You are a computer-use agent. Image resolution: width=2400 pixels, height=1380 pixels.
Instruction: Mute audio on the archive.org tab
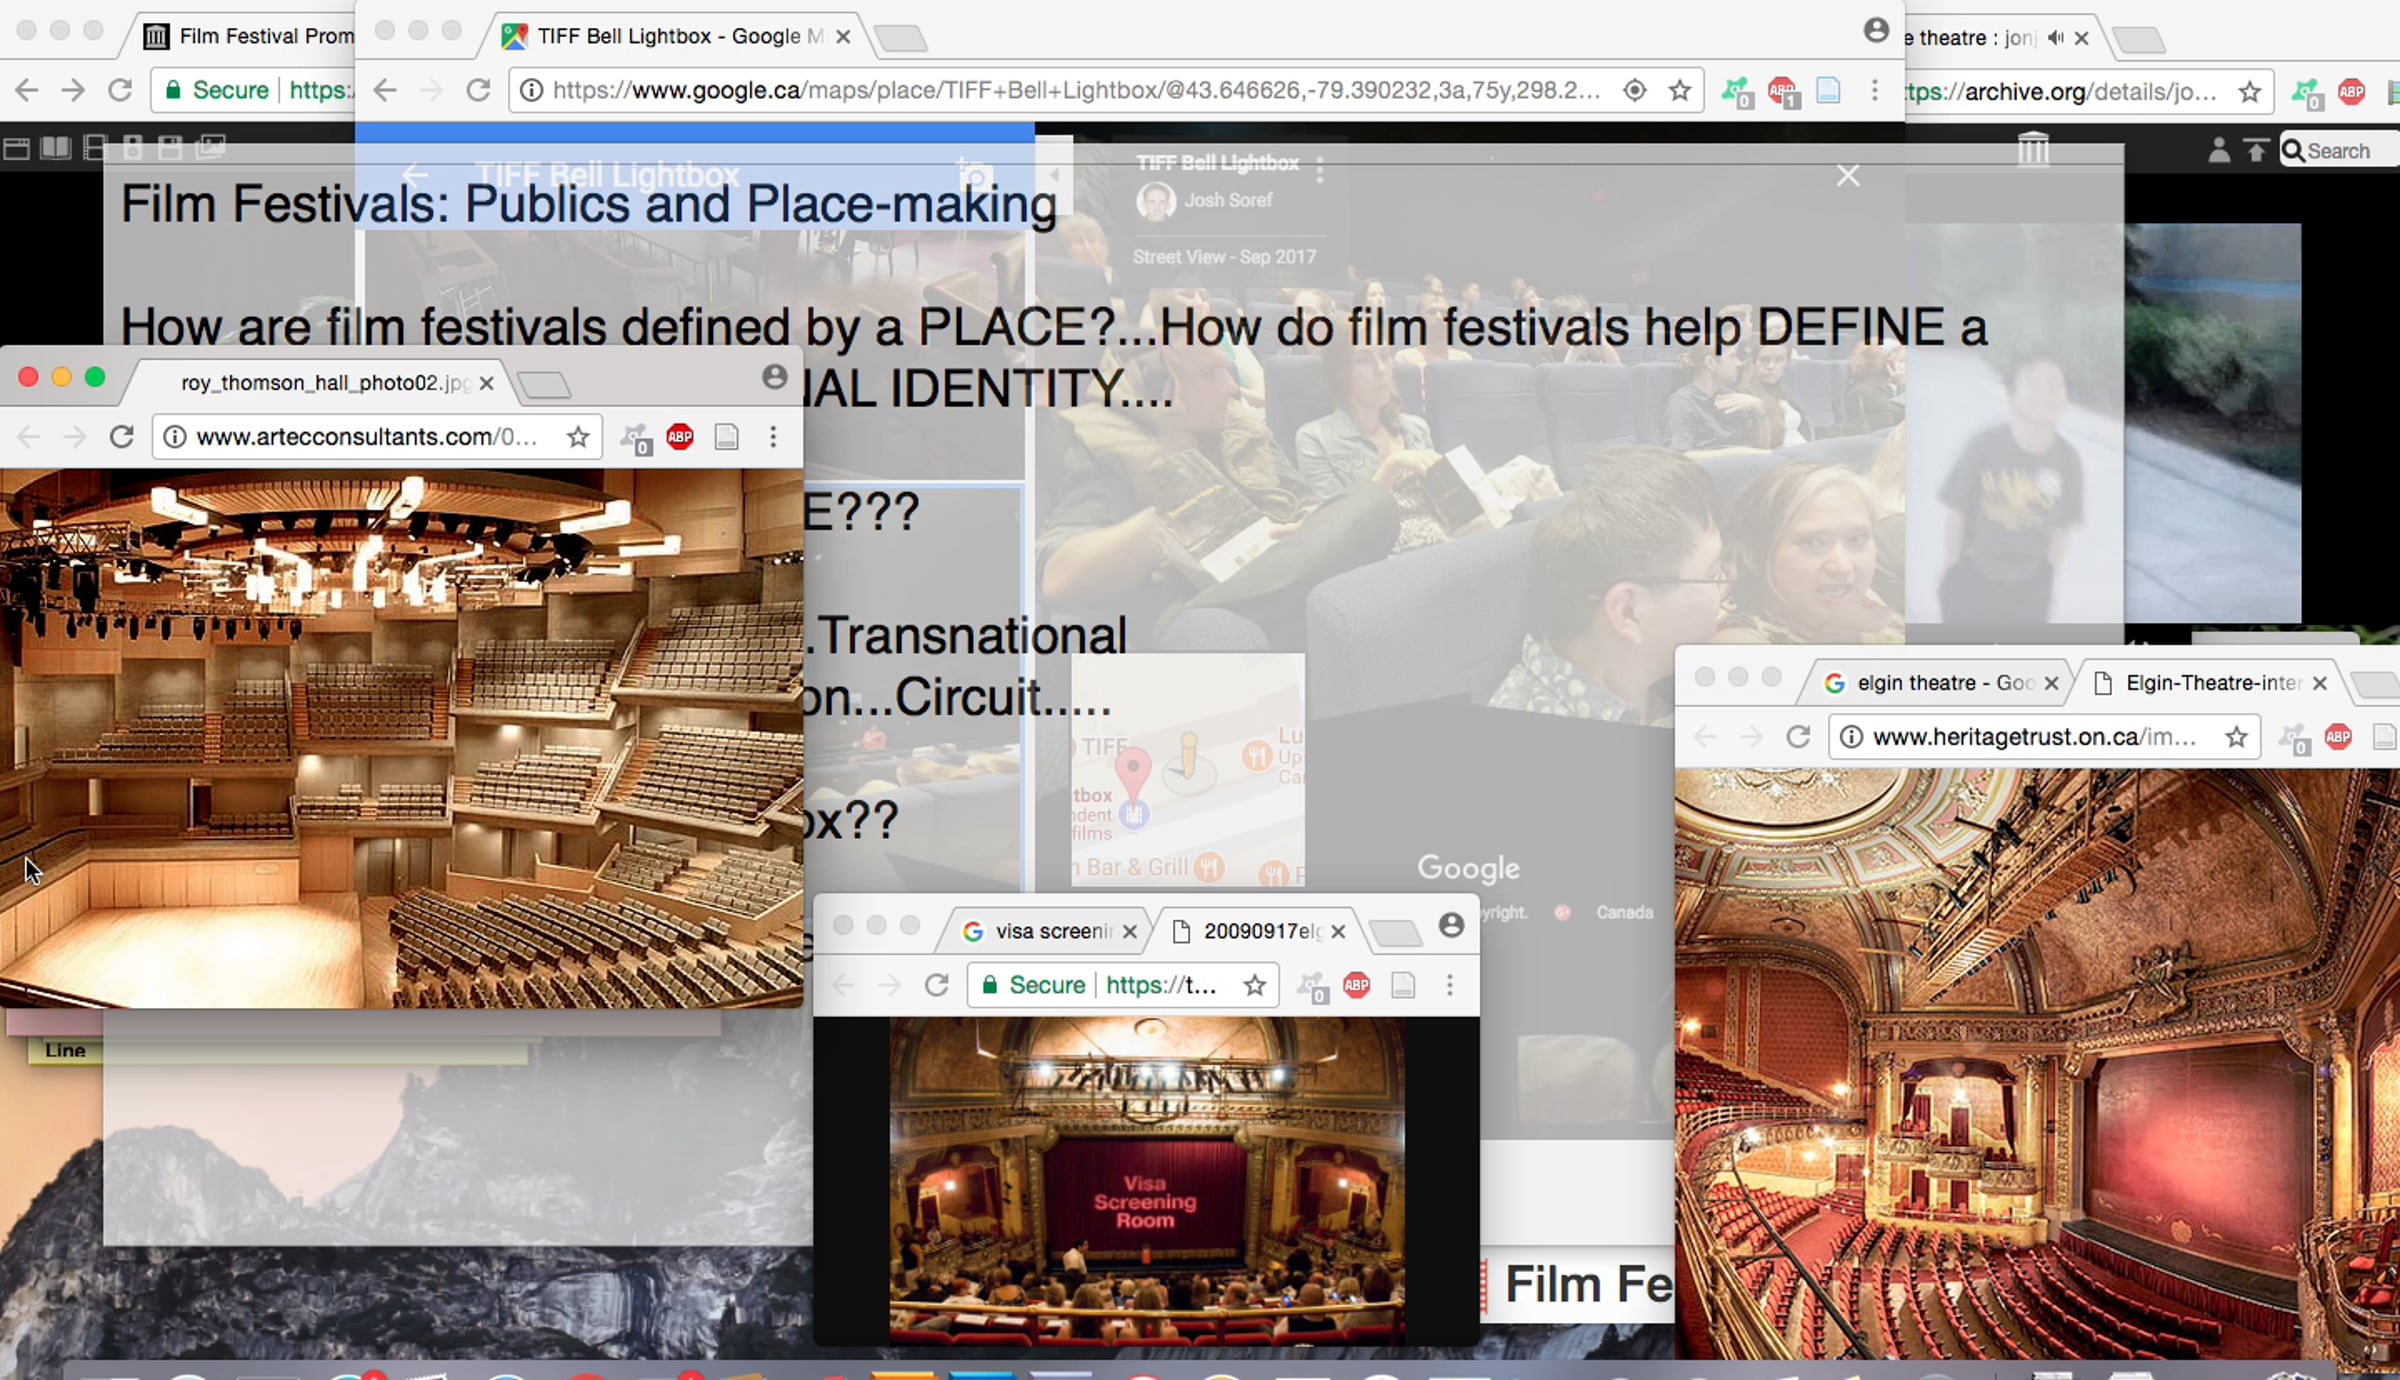[x=2055, y=38]
